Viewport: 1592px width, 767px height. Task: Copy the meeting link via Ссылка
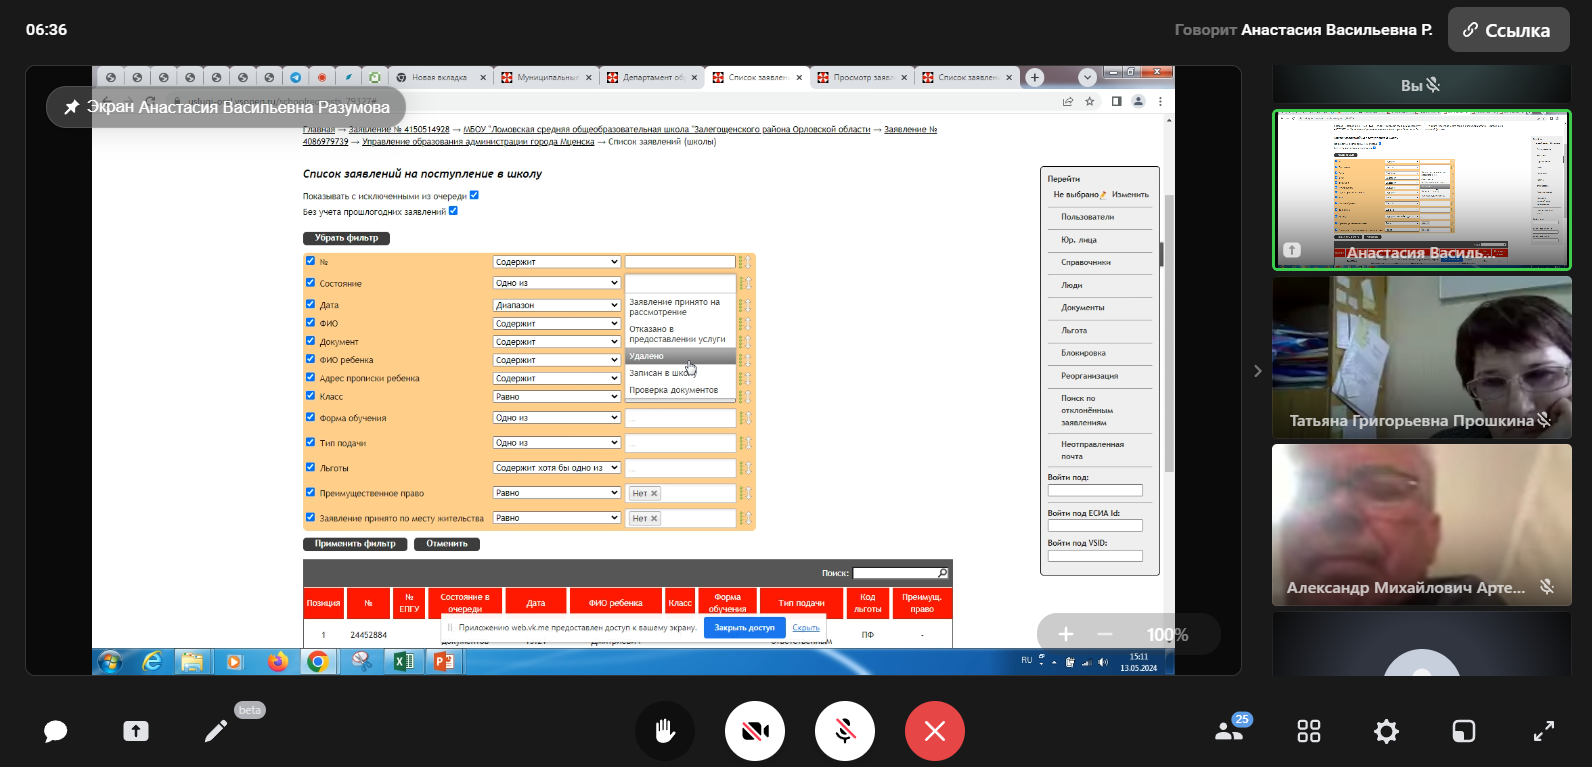1508,30
